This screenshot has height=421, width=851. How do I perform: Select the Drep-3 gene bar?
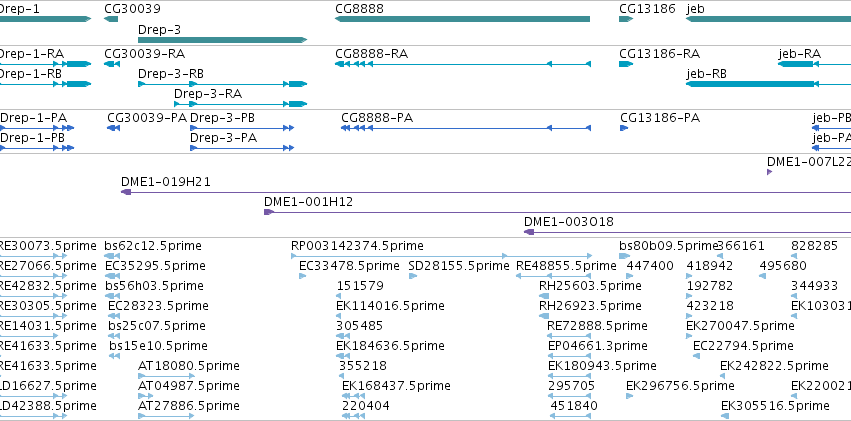[x=223, y=40]
